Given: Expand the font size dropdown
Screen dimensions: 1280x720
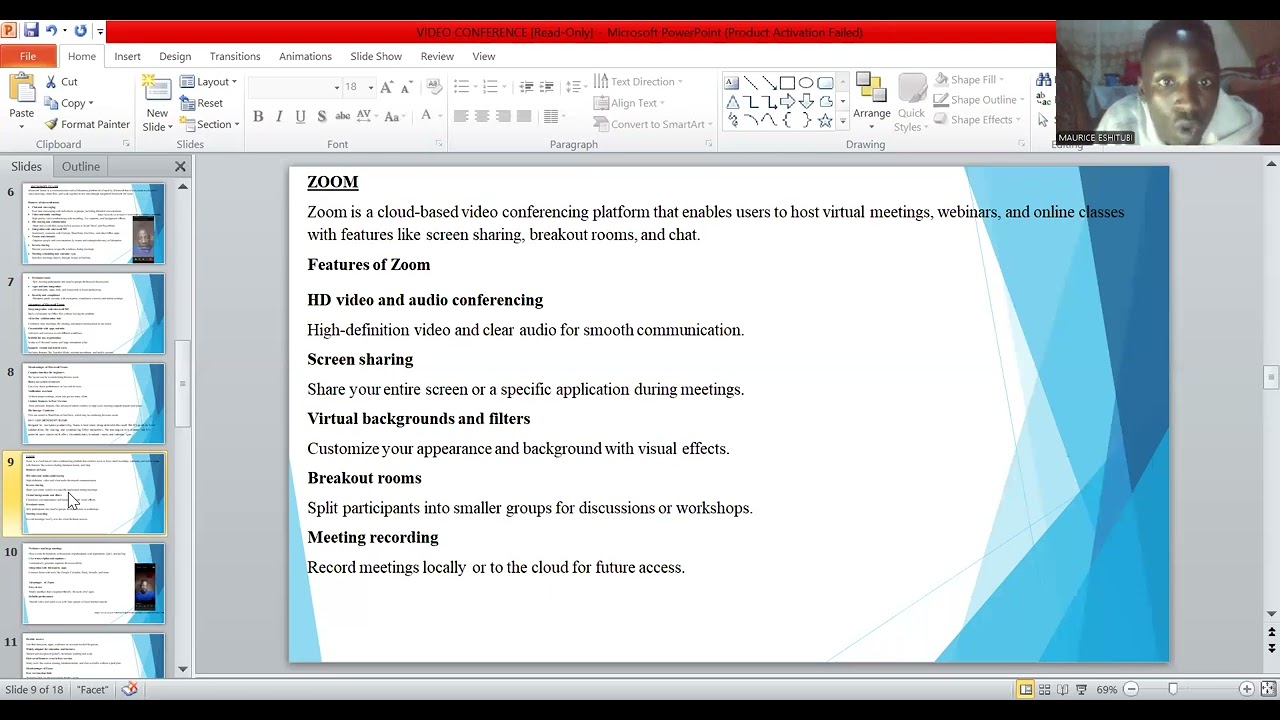Looking at the screenshot, I should point(370,88).
